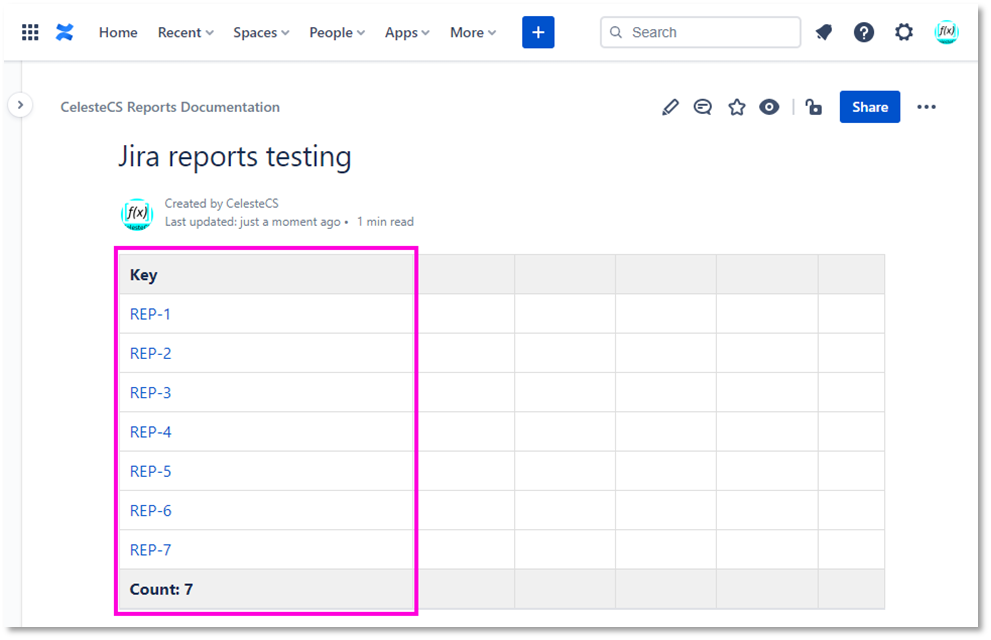Go to Home in the navigation bar
This screenshot has width=991, height=640.
[x=118, y=32]
